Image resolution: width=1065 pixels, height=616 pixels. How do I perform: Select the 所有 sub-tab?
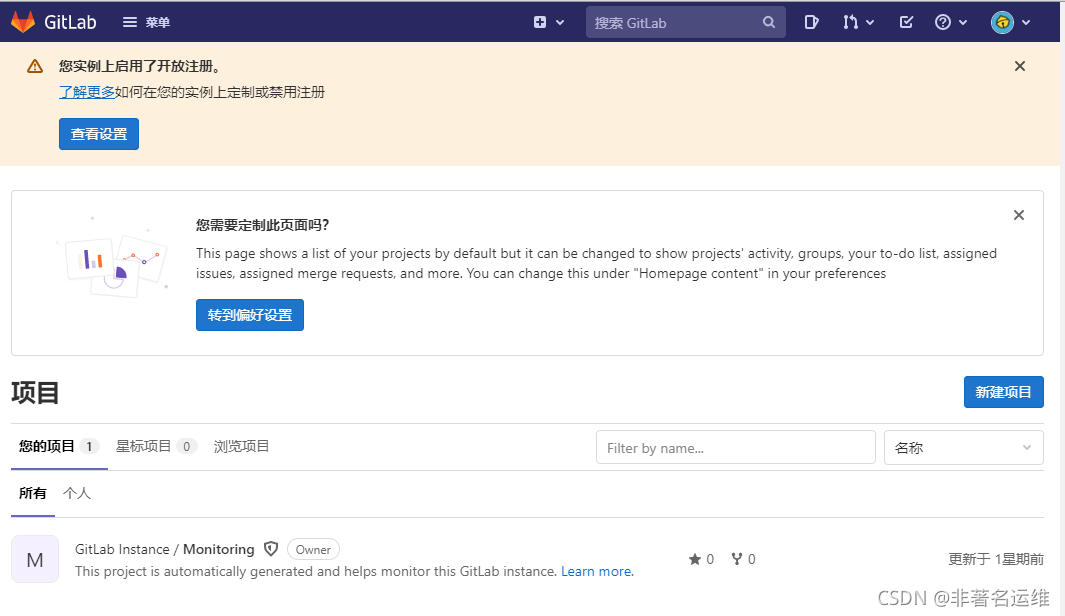pyautogui.click(x=33, y=493)
